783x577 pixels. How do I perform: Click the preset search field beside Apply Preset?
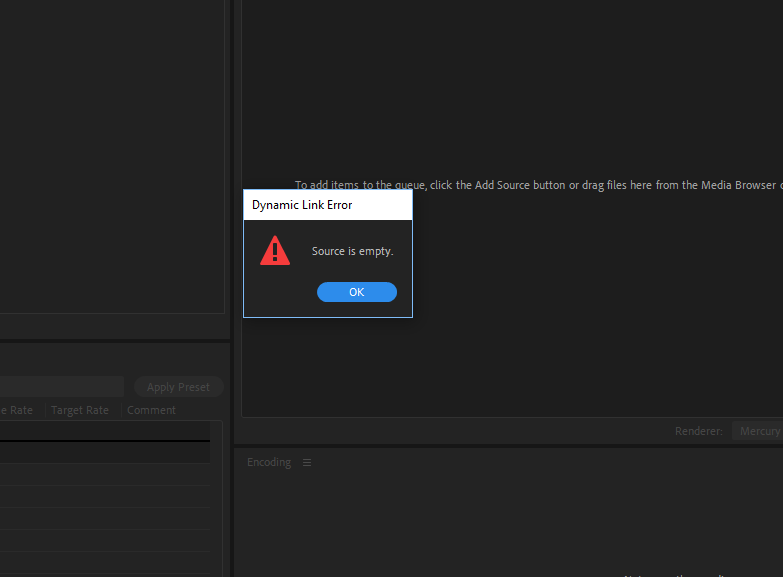pos(62,387)
